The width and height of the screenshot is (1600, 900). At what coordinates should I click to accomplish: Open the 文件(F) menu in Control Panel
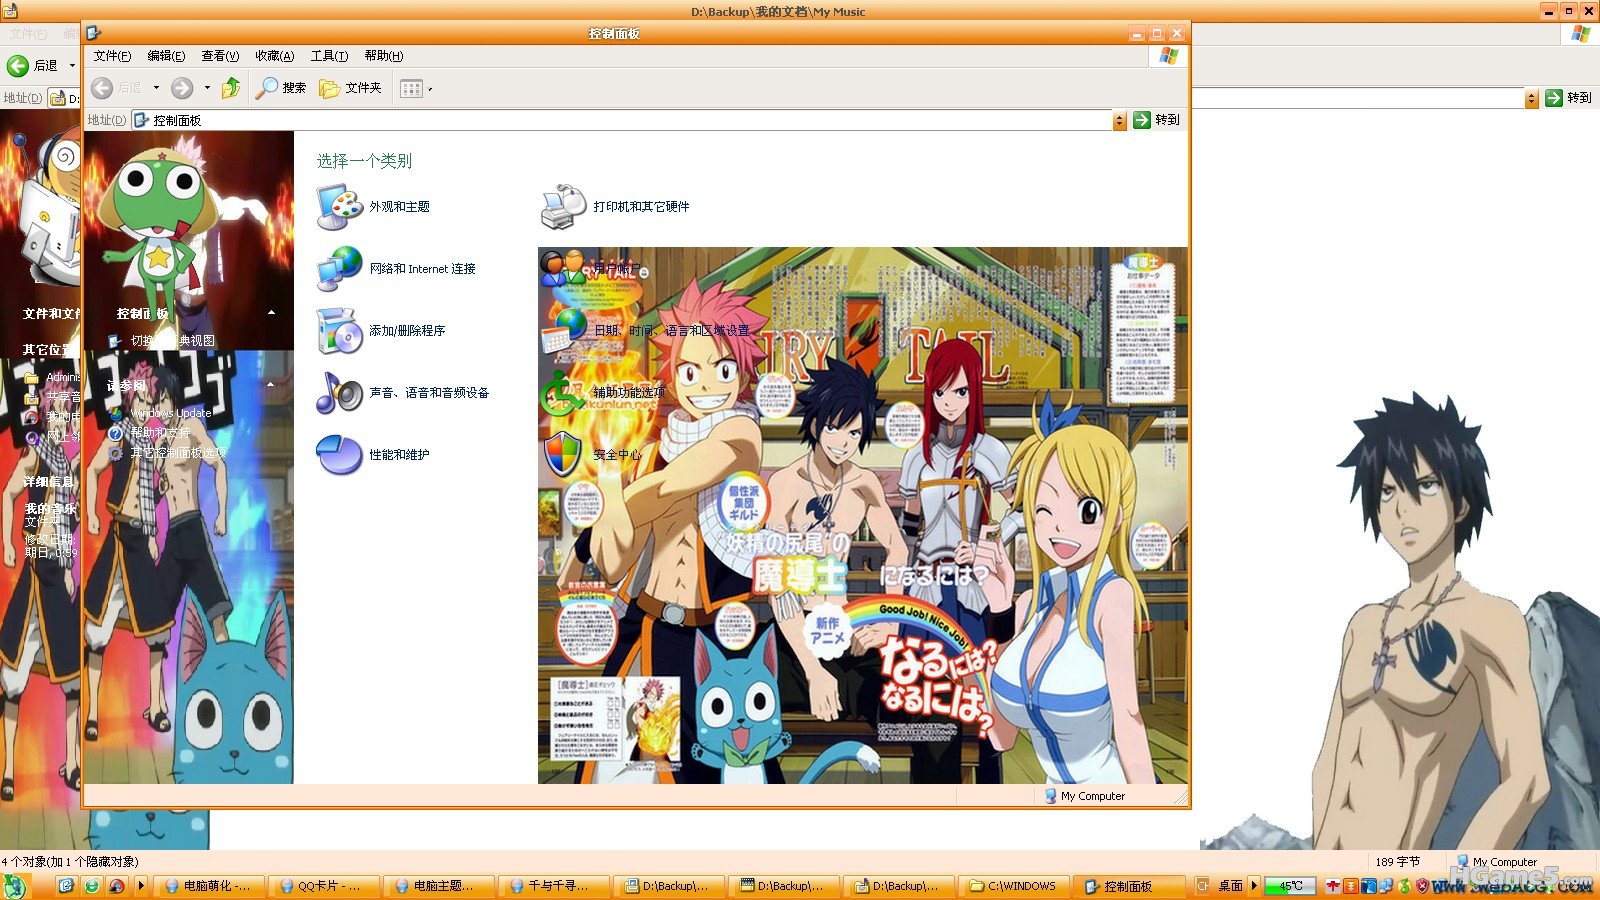coord(112,56)
